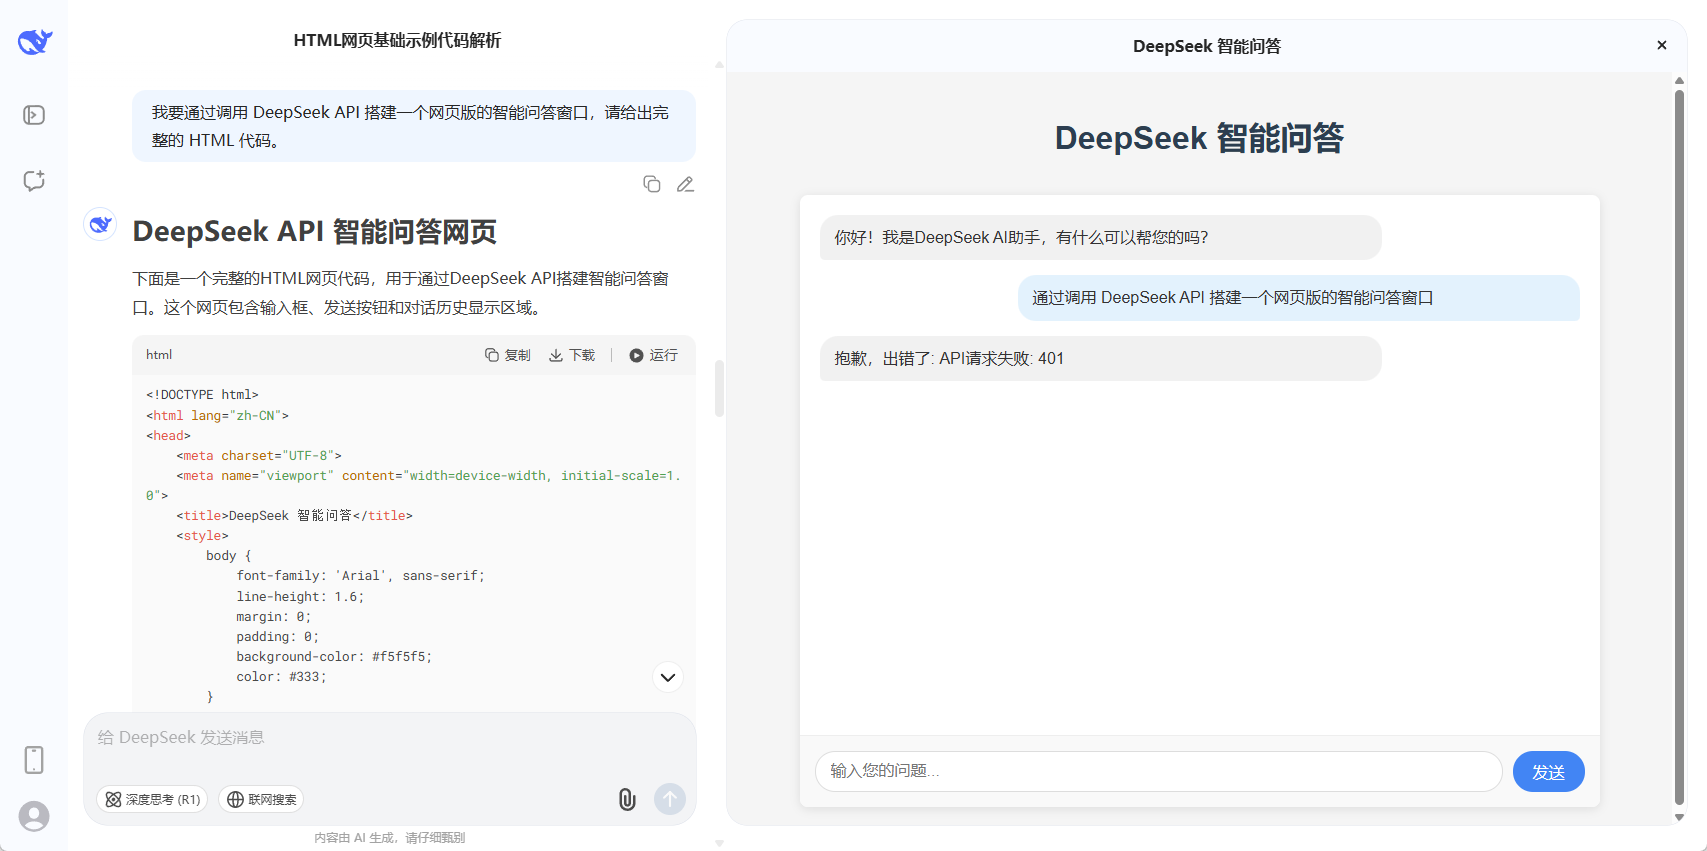1707x851 pixels.
Task: Toggle 联网搜索 web search
Action: click(x=261, y=799)
